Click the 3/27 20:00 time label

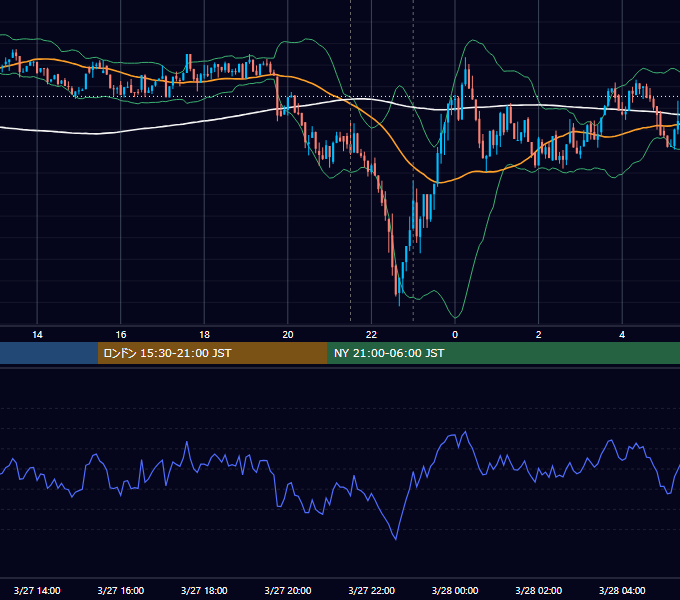[x=288, y=590]
